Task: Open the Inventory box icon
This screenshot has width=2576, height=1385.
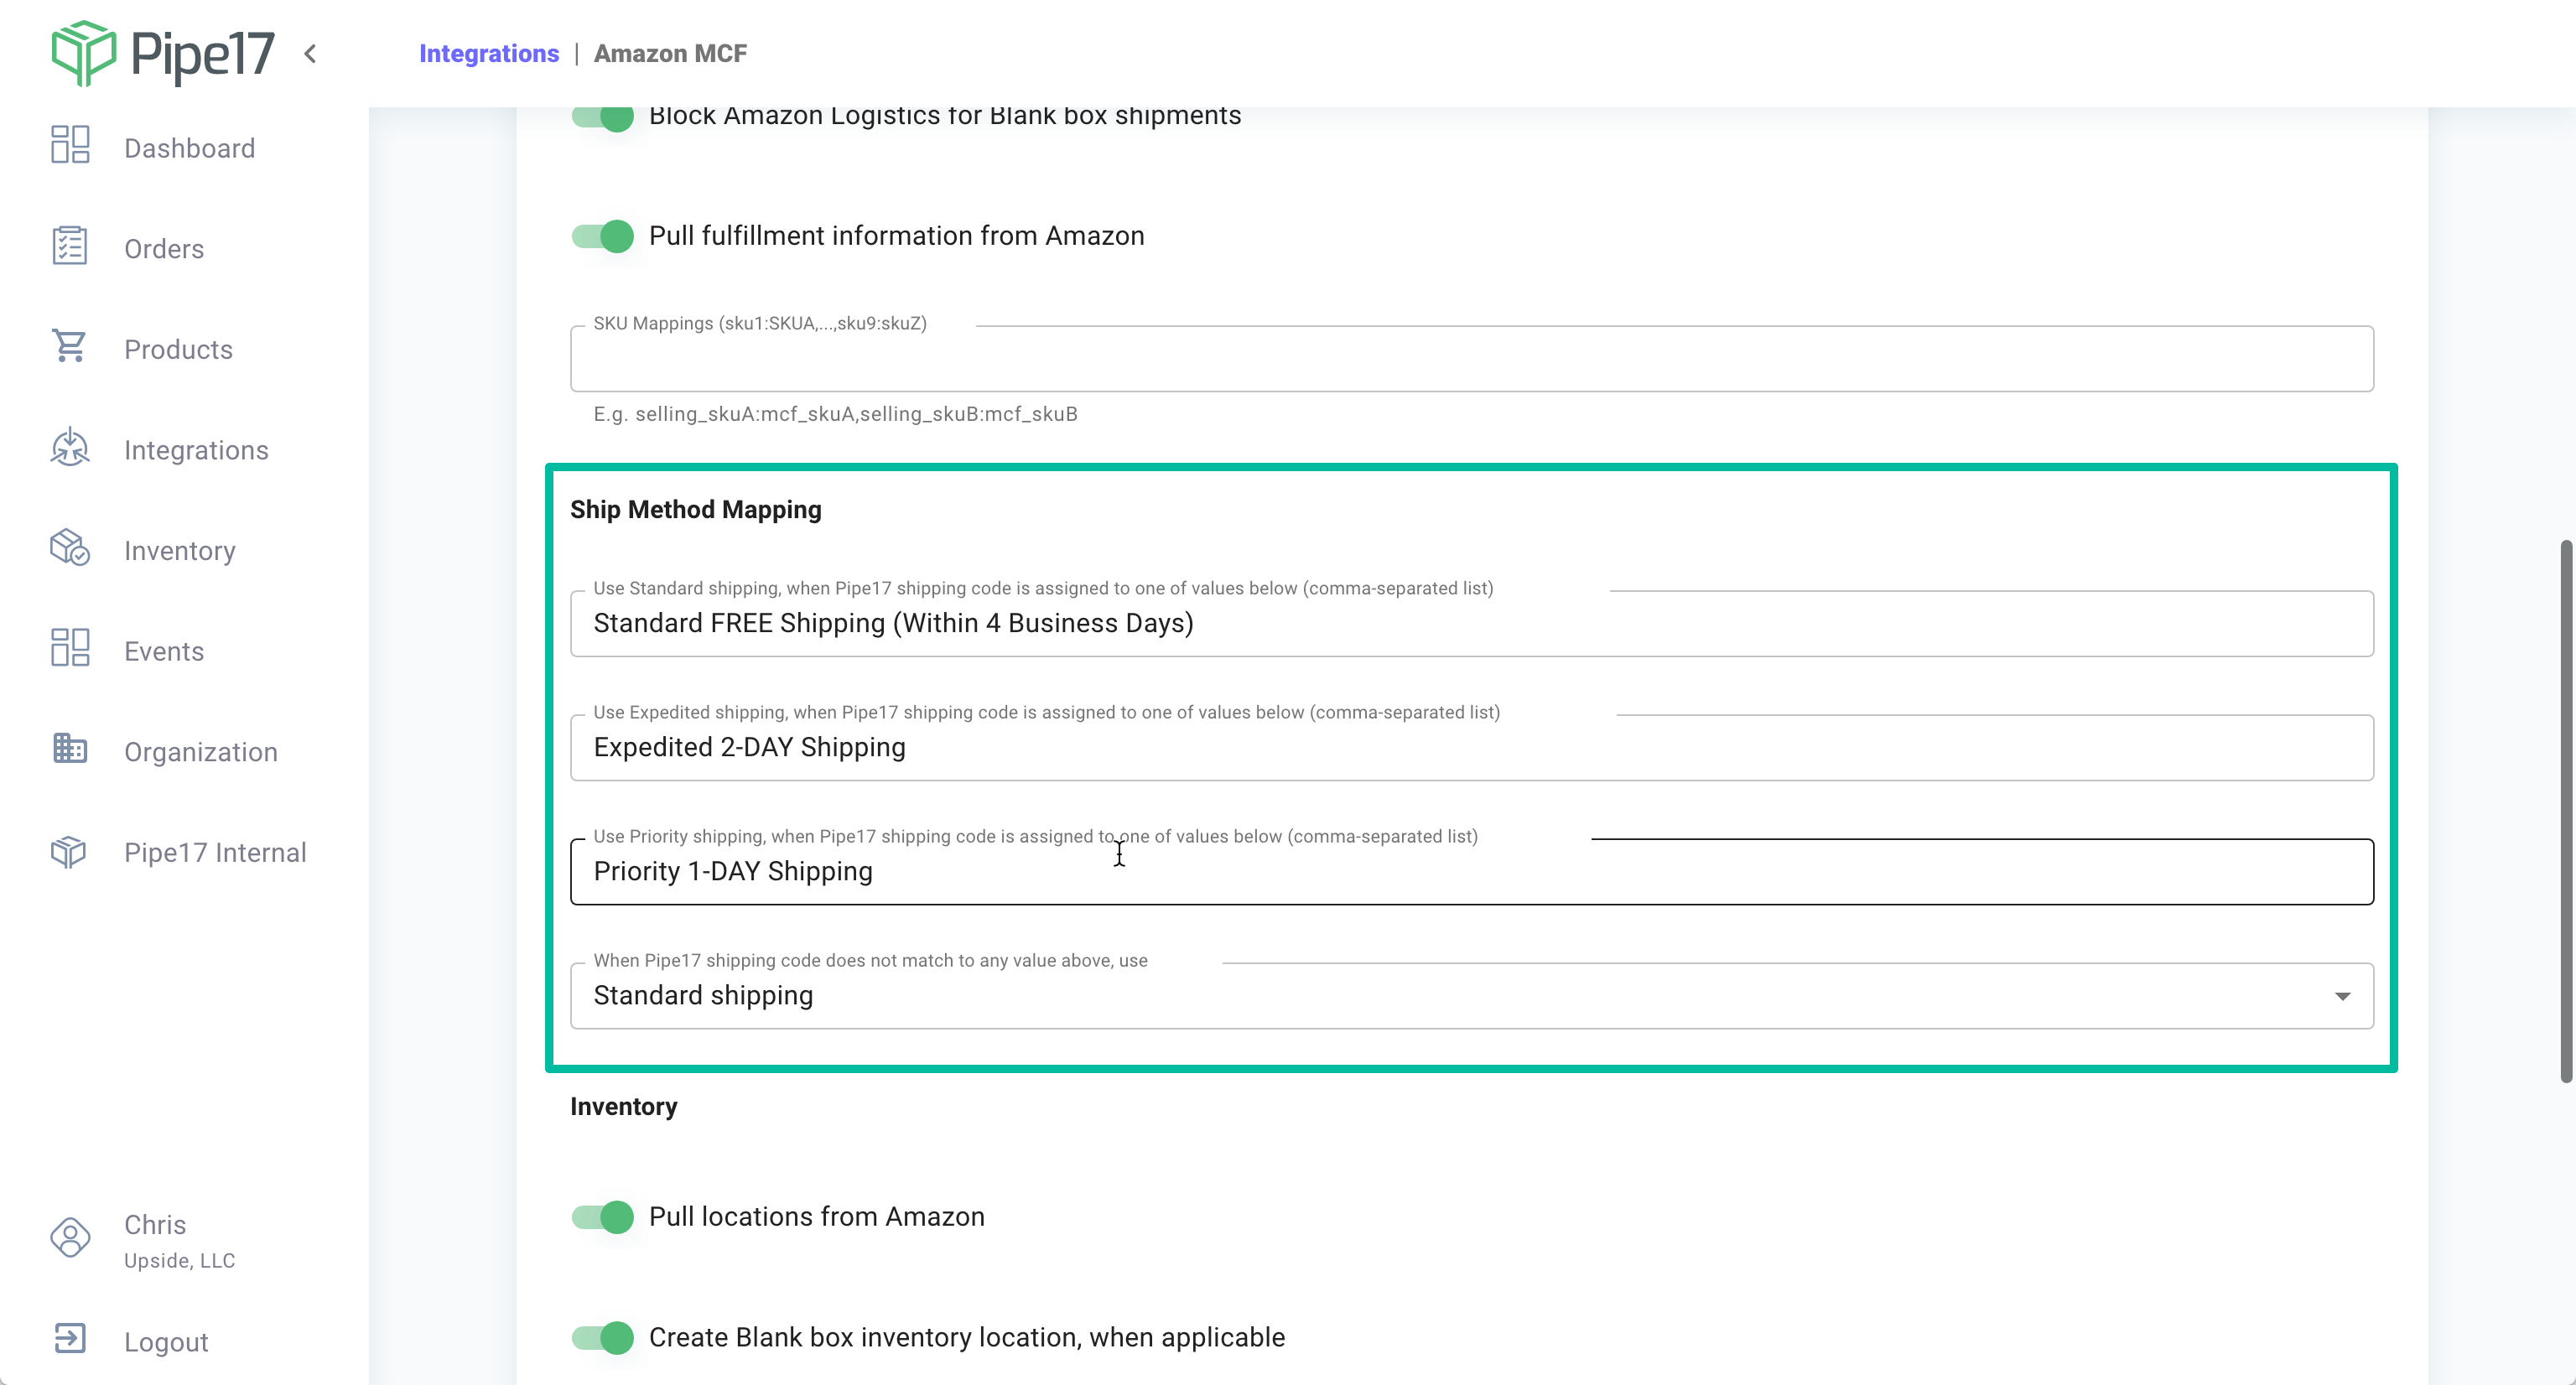Action: pos(70,548)
